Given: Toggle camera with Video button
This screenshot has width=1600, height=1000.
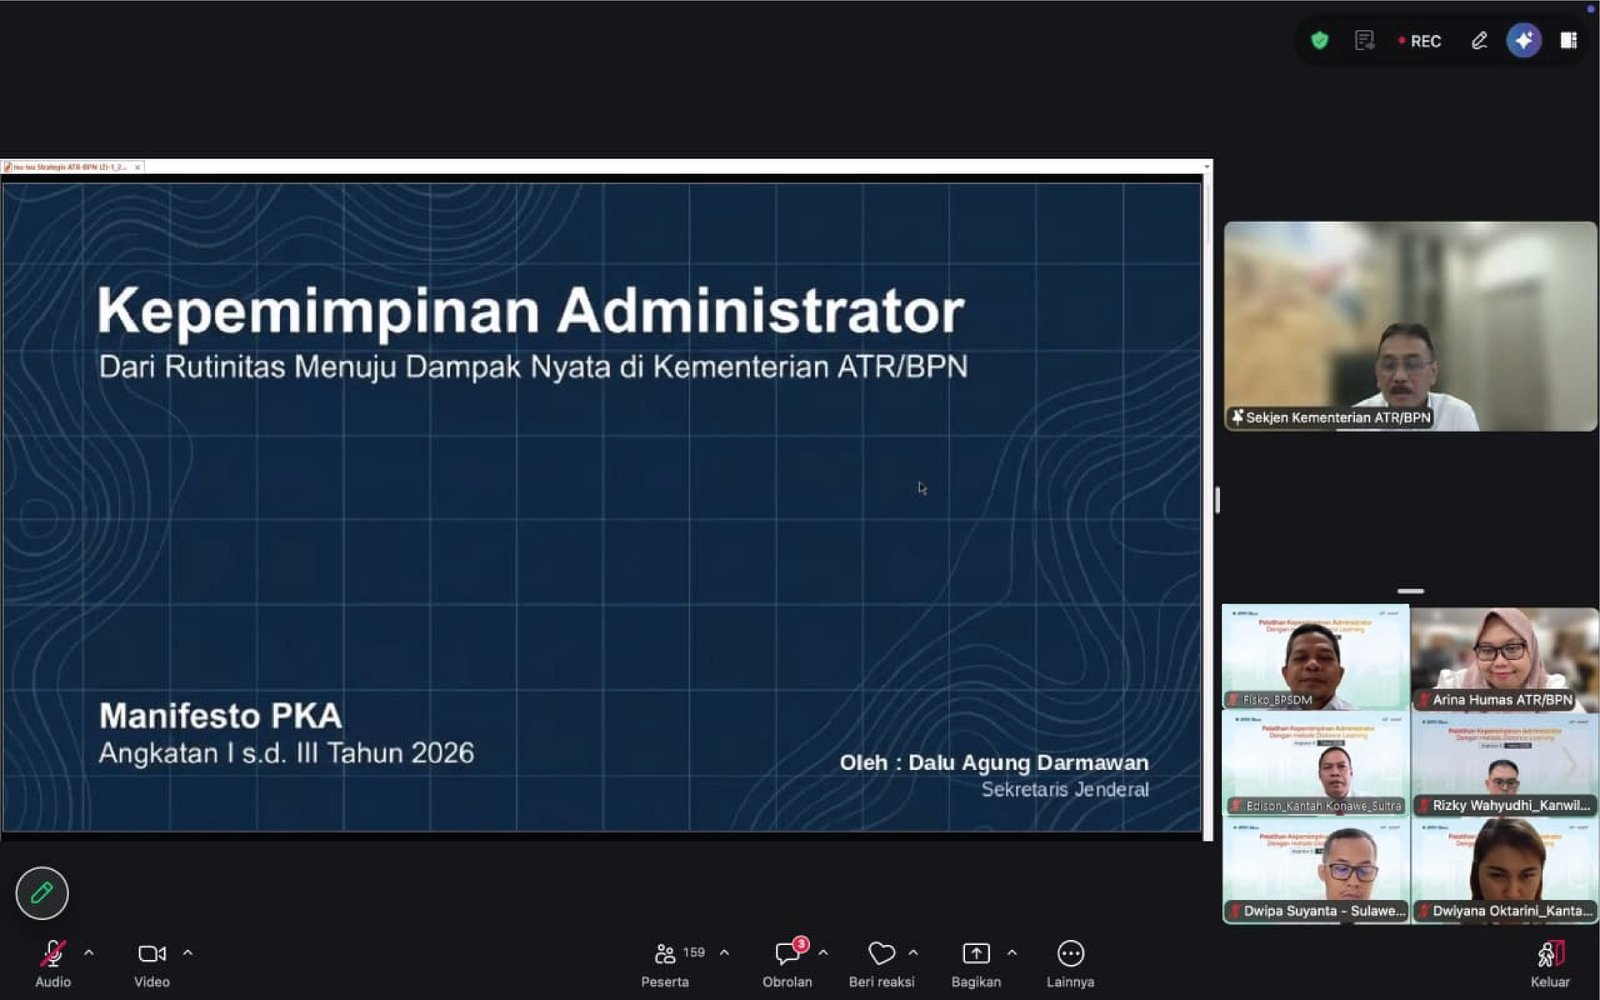Looking at the screenshot, I should point(152,965).
